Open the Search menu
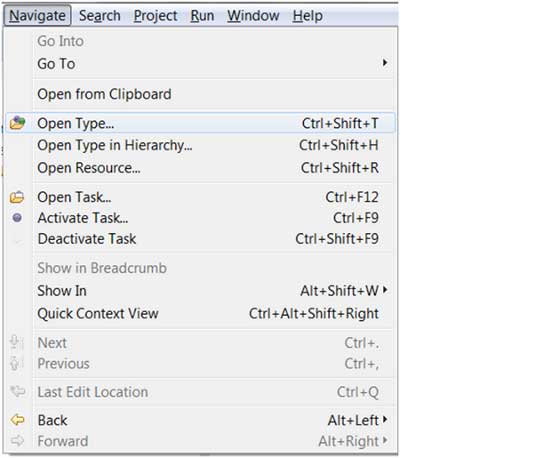 coord(100,15)
